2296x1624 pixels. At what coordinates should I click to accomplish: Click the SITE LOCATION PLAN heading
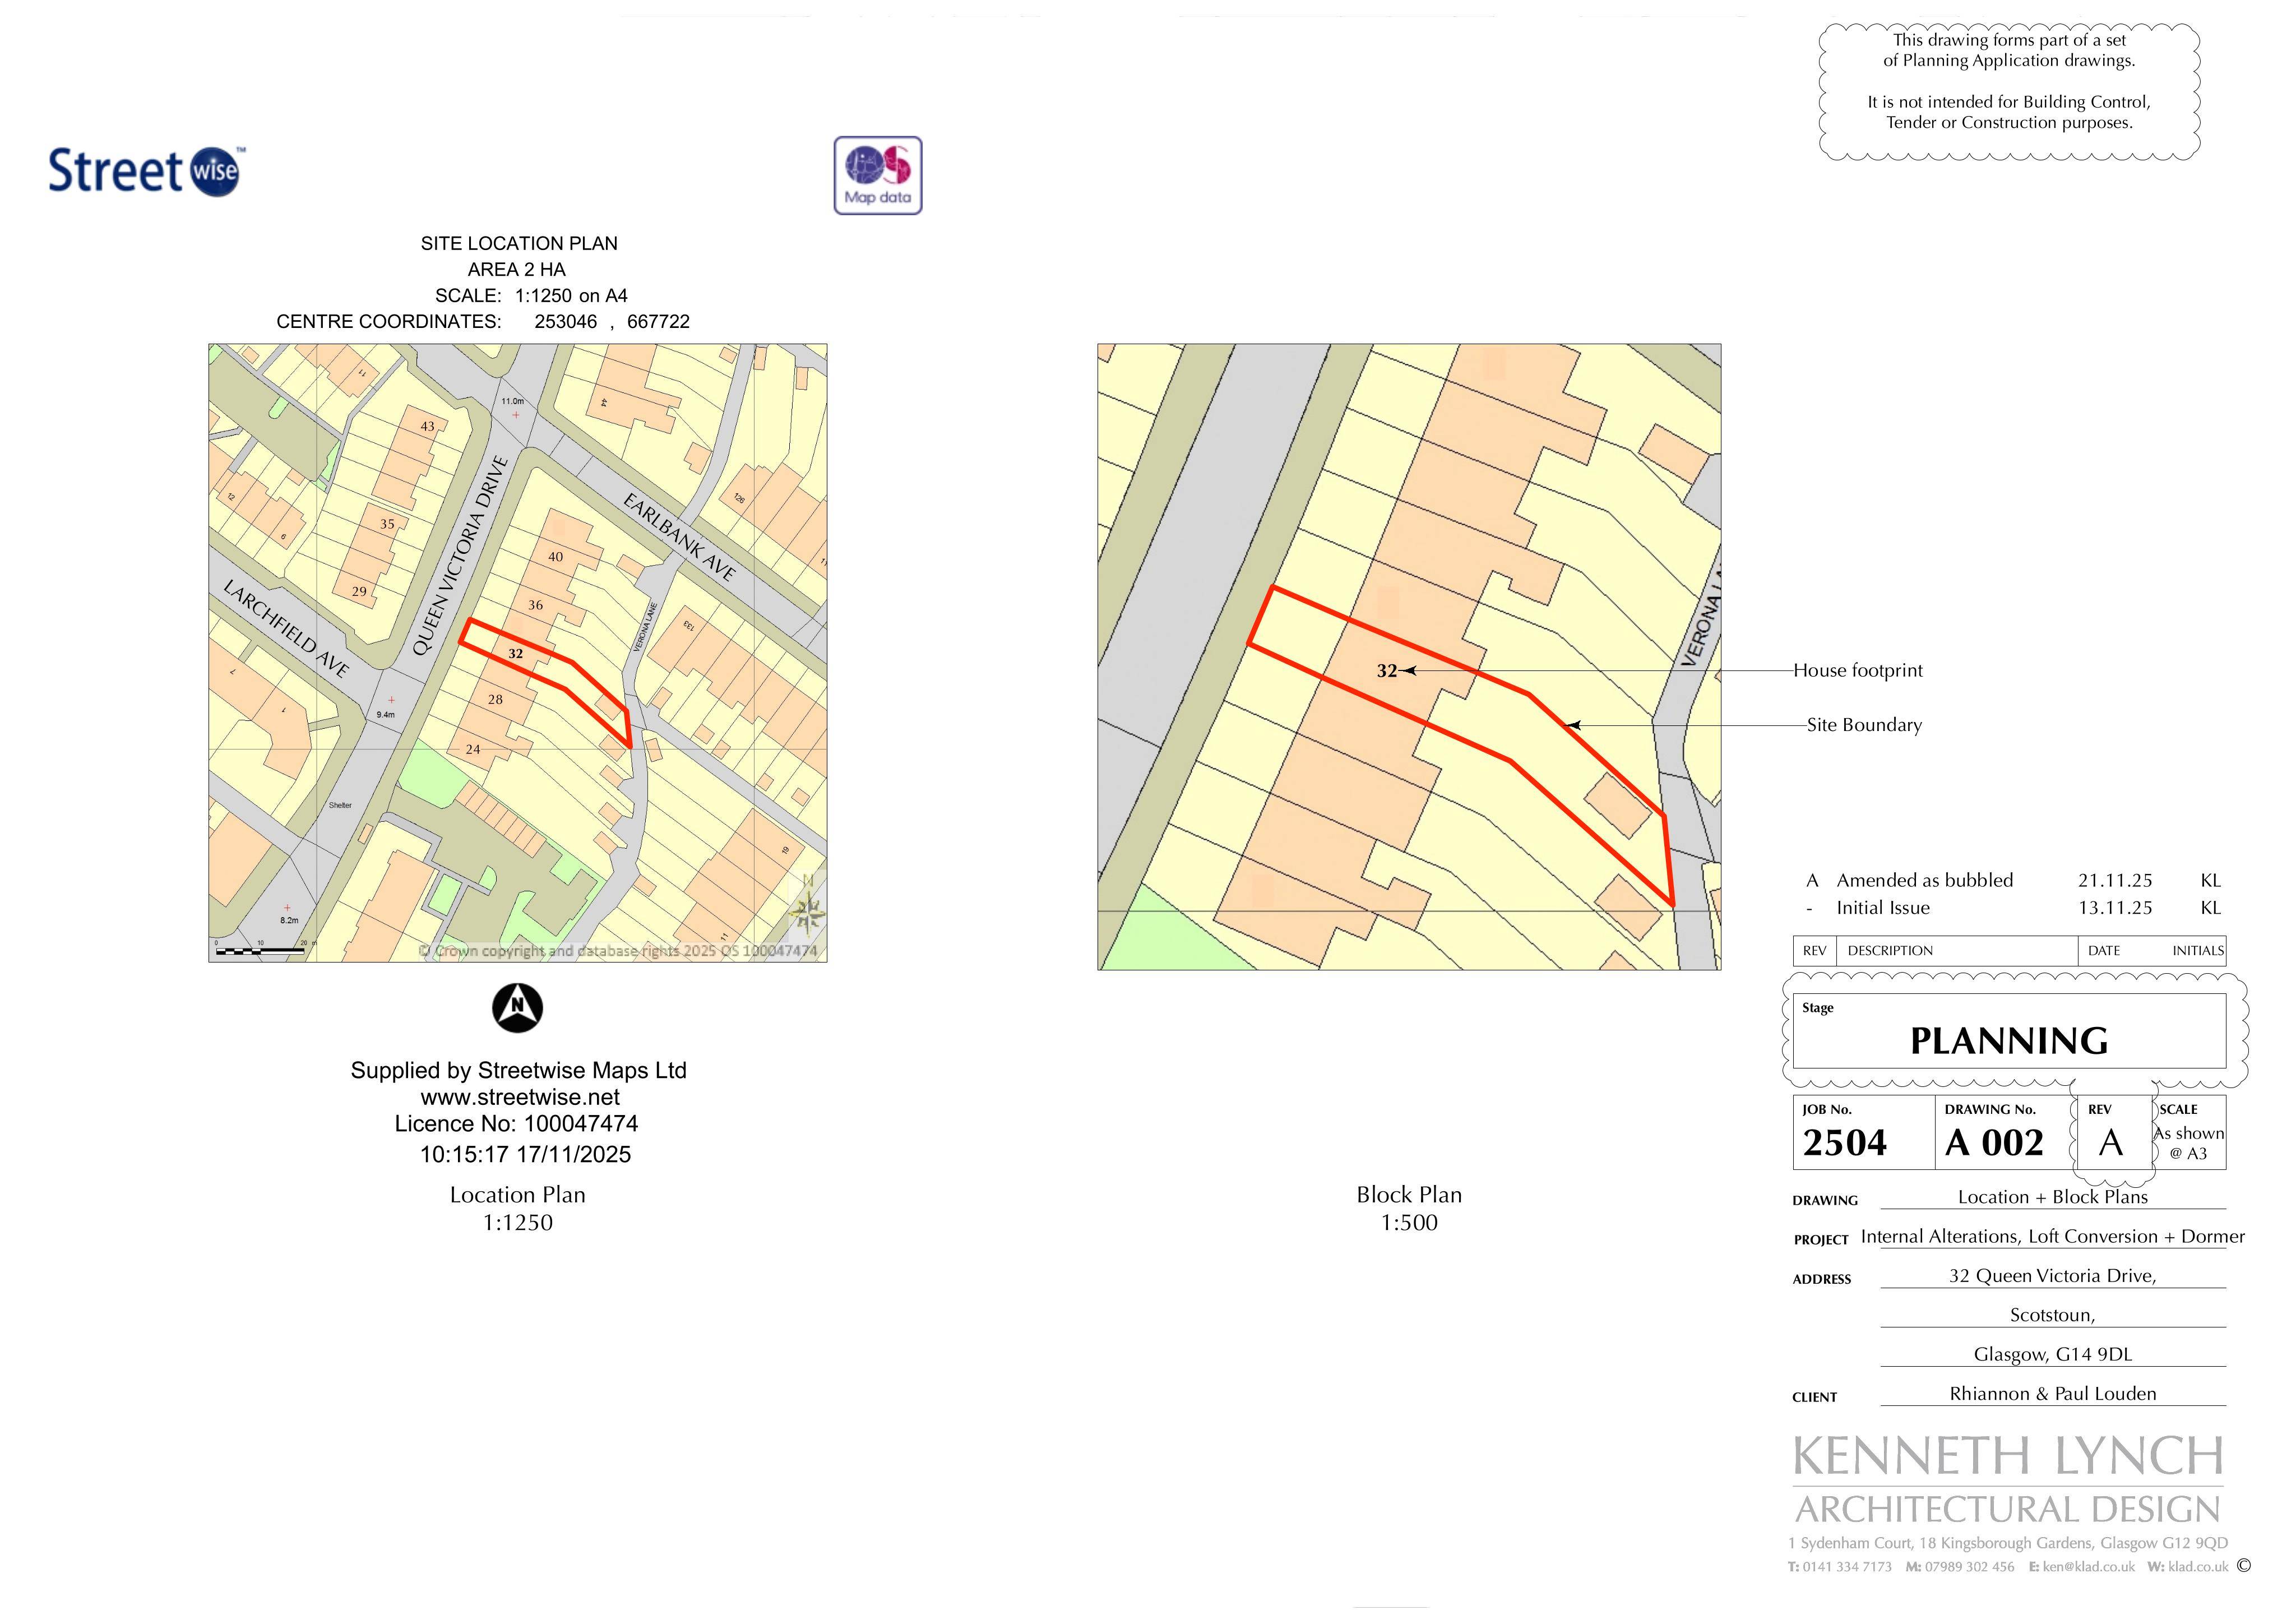click(519, 243)
